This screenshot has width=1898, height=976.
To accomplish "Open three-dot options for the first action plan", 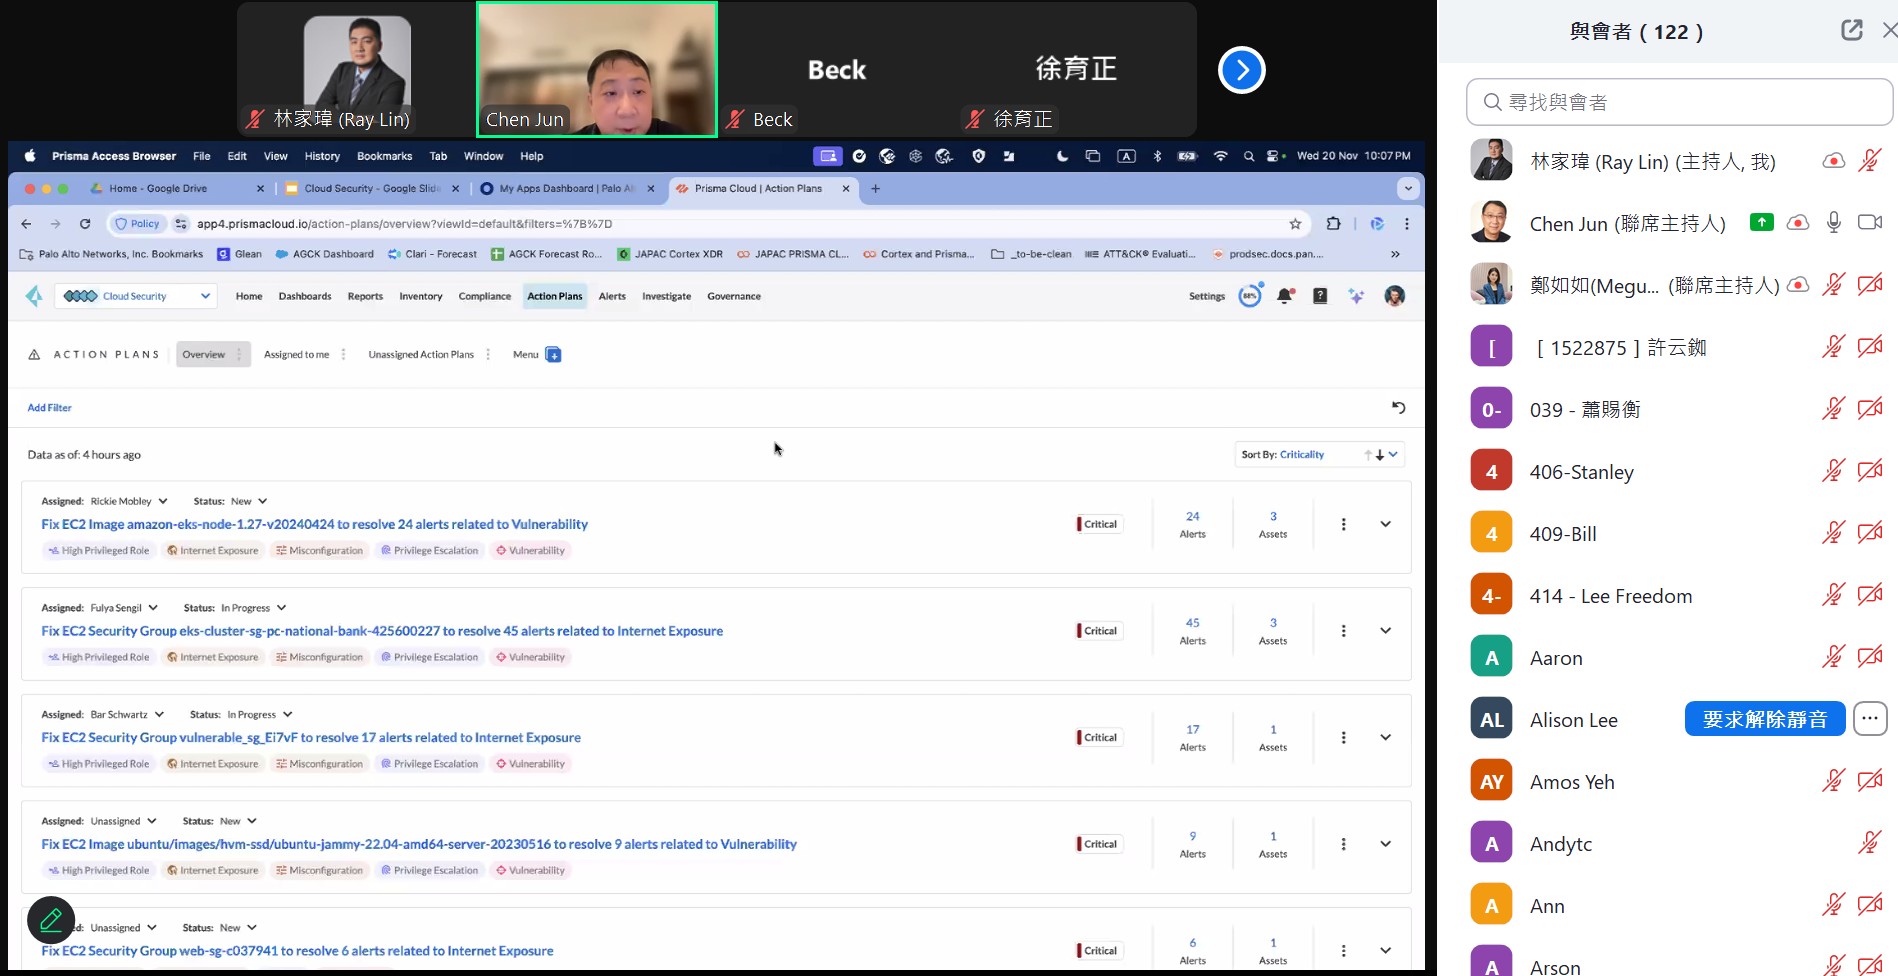I will point(1343,524).
